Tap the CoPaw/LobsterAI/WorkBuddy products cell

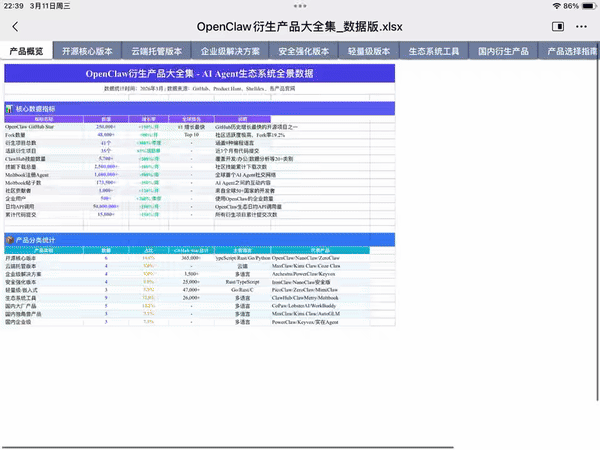[320, 306]
